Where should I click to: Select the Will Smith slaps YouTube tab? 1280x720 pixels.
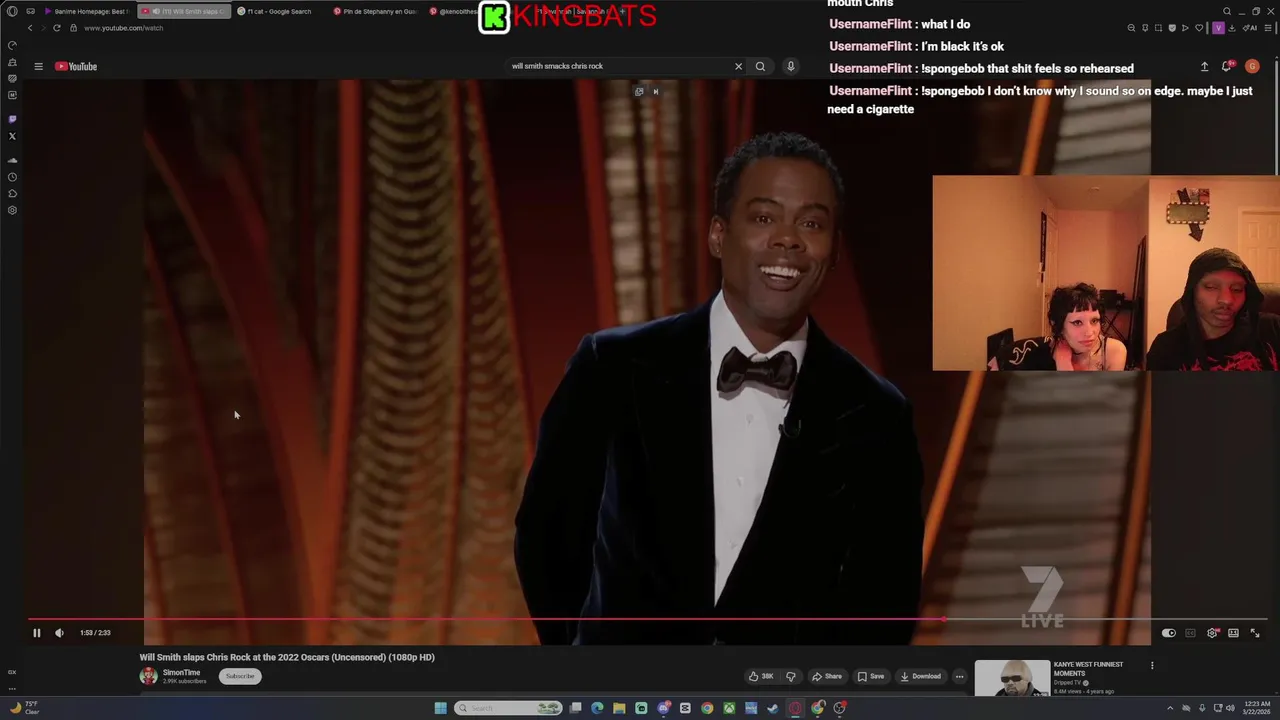click(x=182, y=11)
